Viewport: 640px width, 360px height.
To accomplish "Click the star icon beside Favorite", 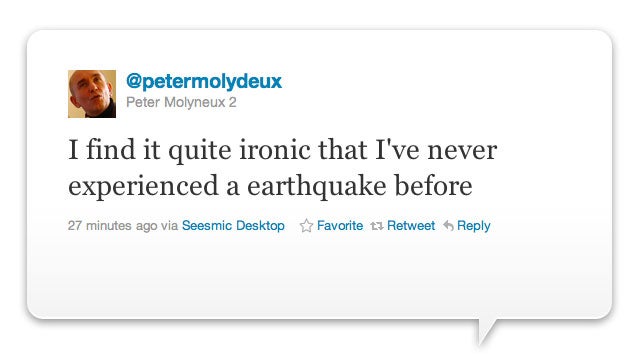I will tap(306, 226).
